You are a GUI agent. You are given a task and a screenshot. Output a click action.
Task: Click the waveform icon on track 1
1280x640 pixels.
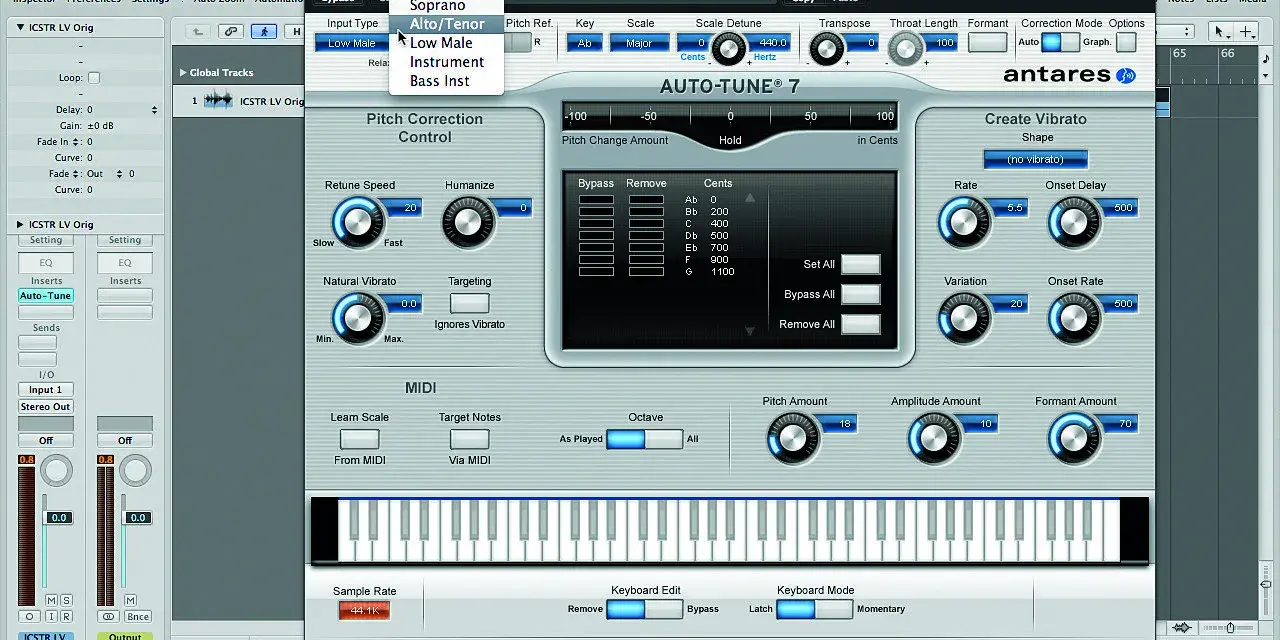219,100
